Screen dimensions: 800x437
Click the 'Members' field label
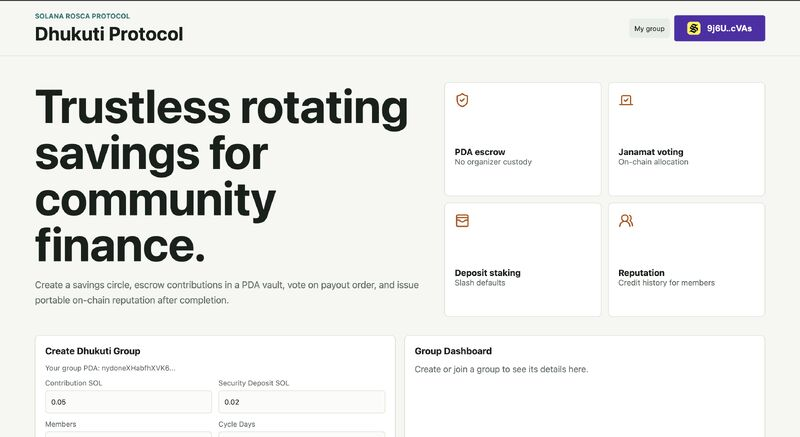point(60,424)
